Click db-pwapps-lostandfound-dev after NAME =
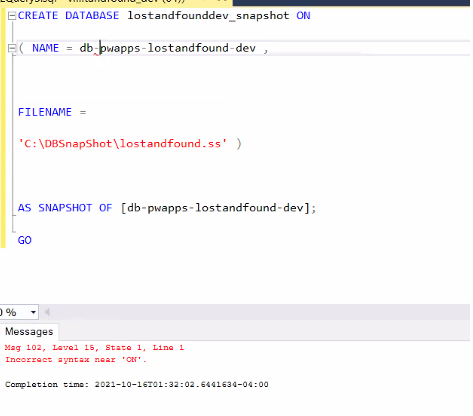 168,48
